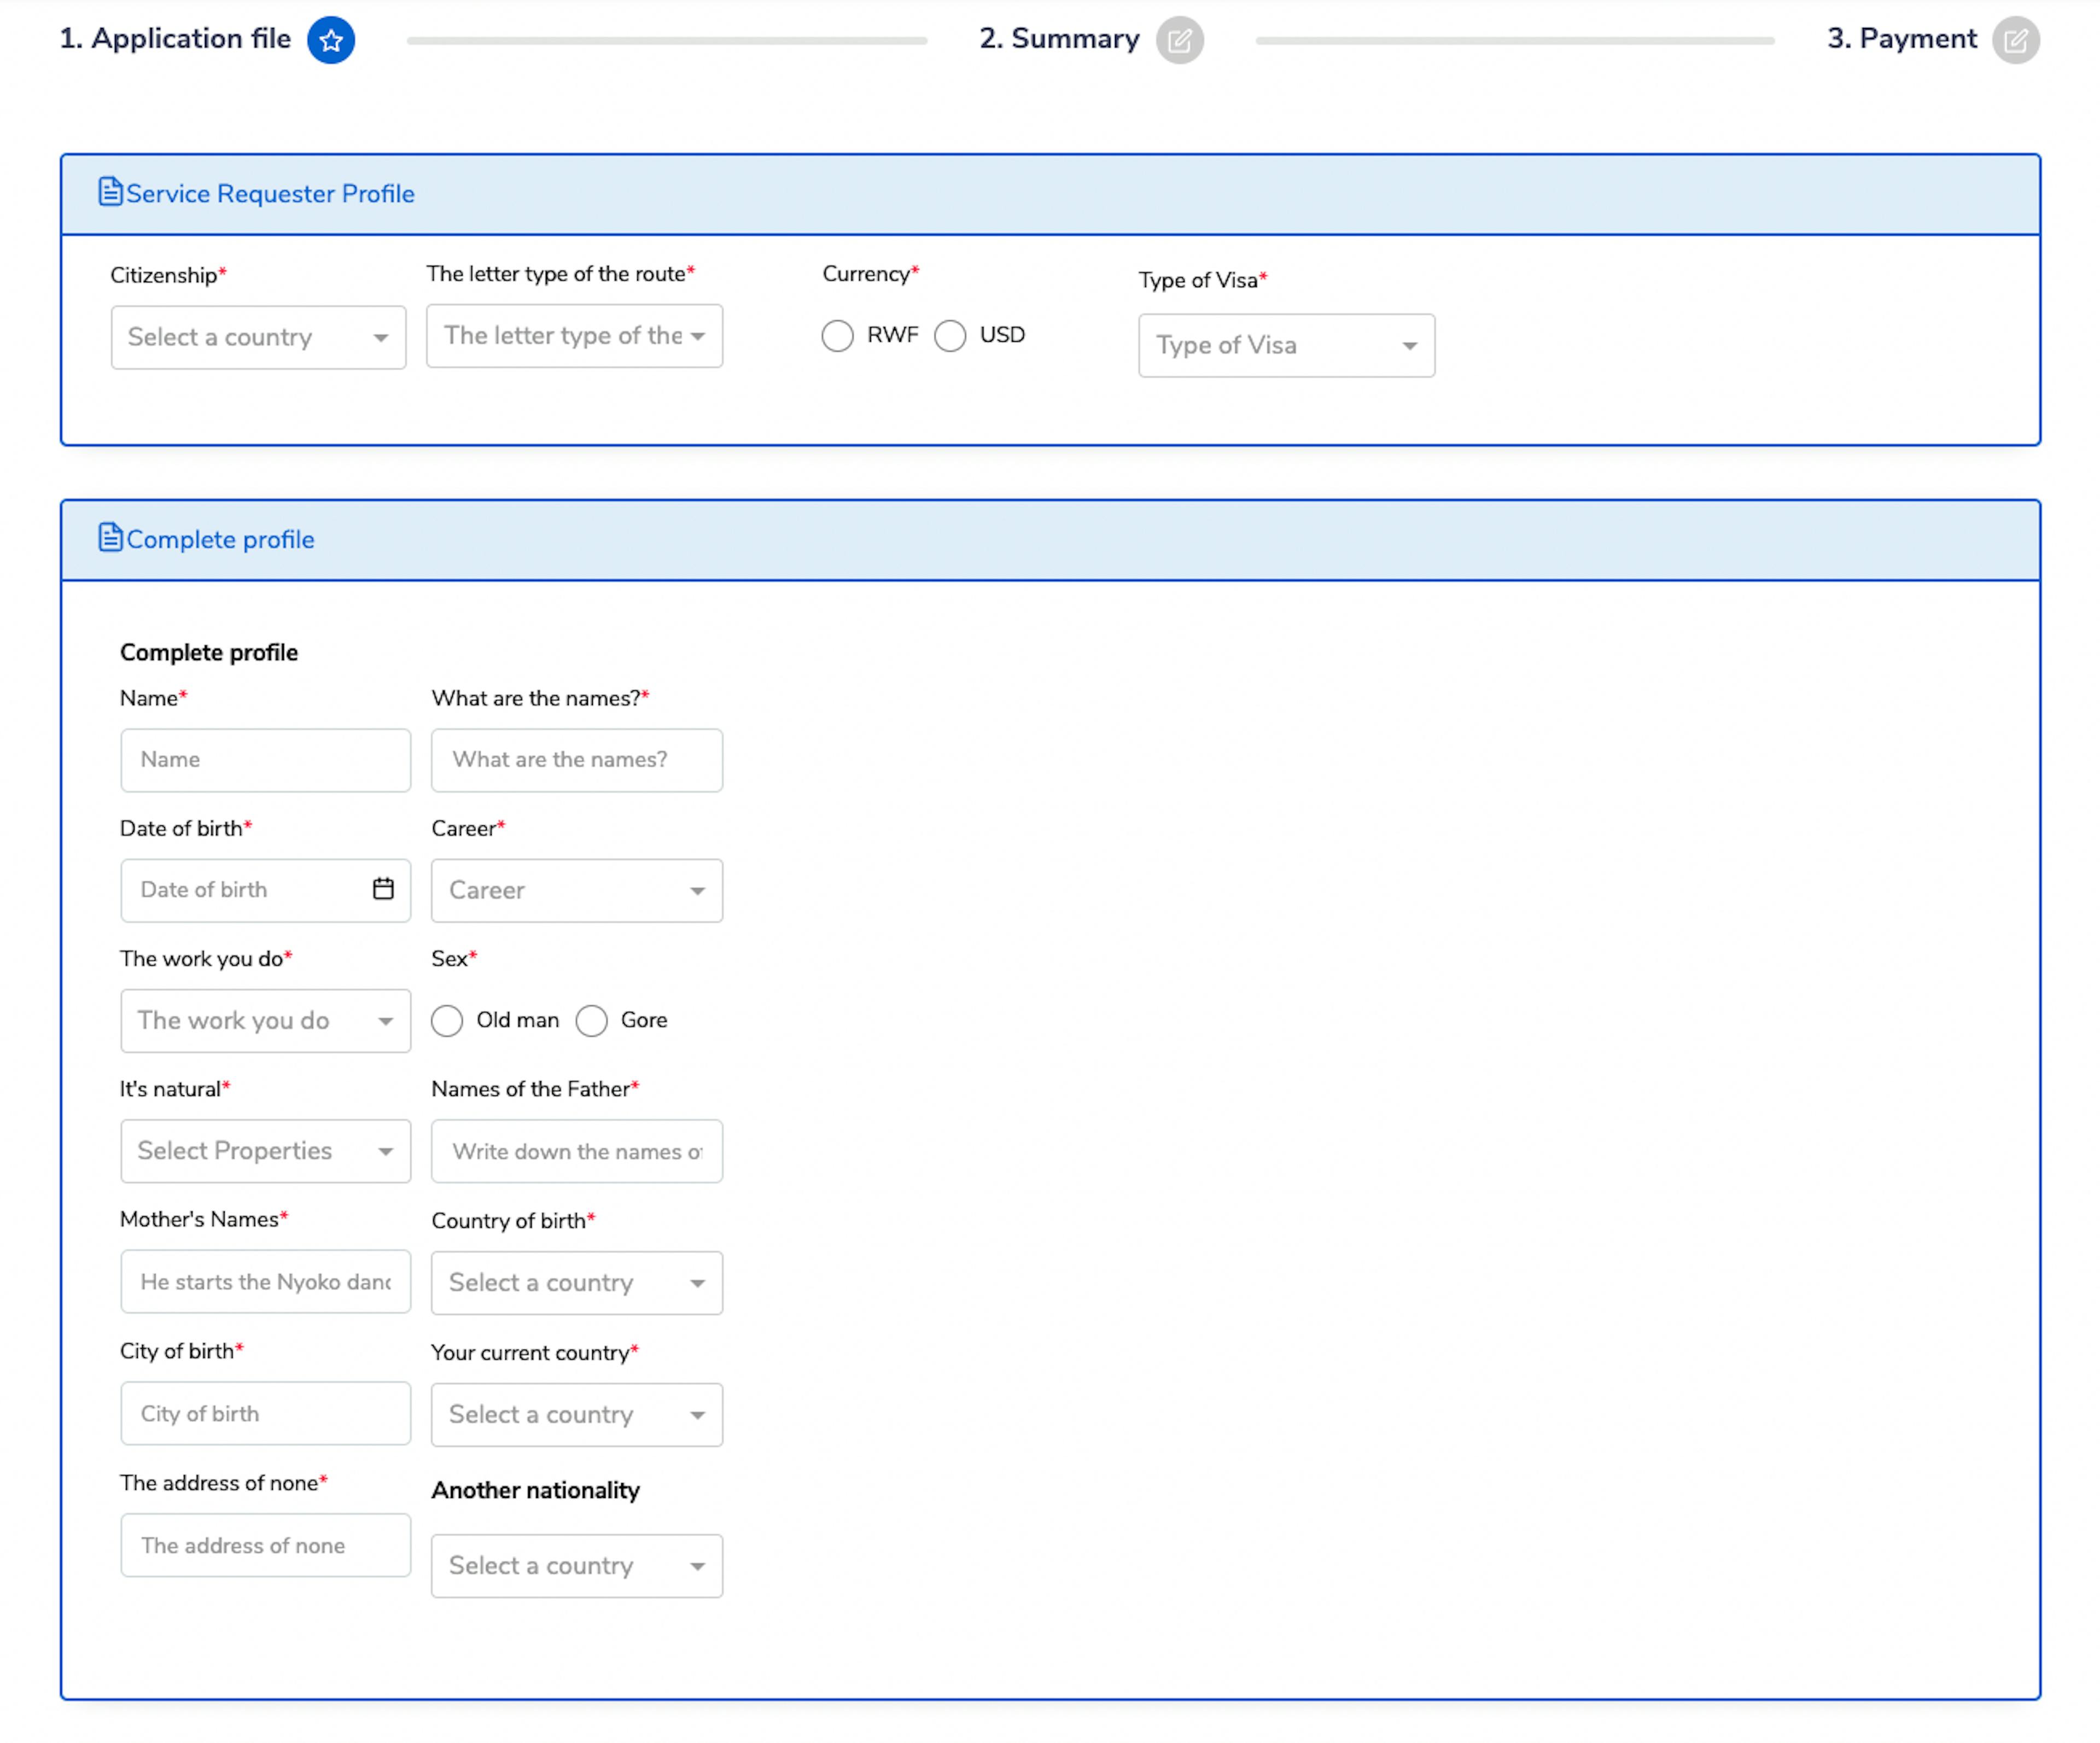
Task: Focus the Name input field
Action: click(x=266, y=760)
